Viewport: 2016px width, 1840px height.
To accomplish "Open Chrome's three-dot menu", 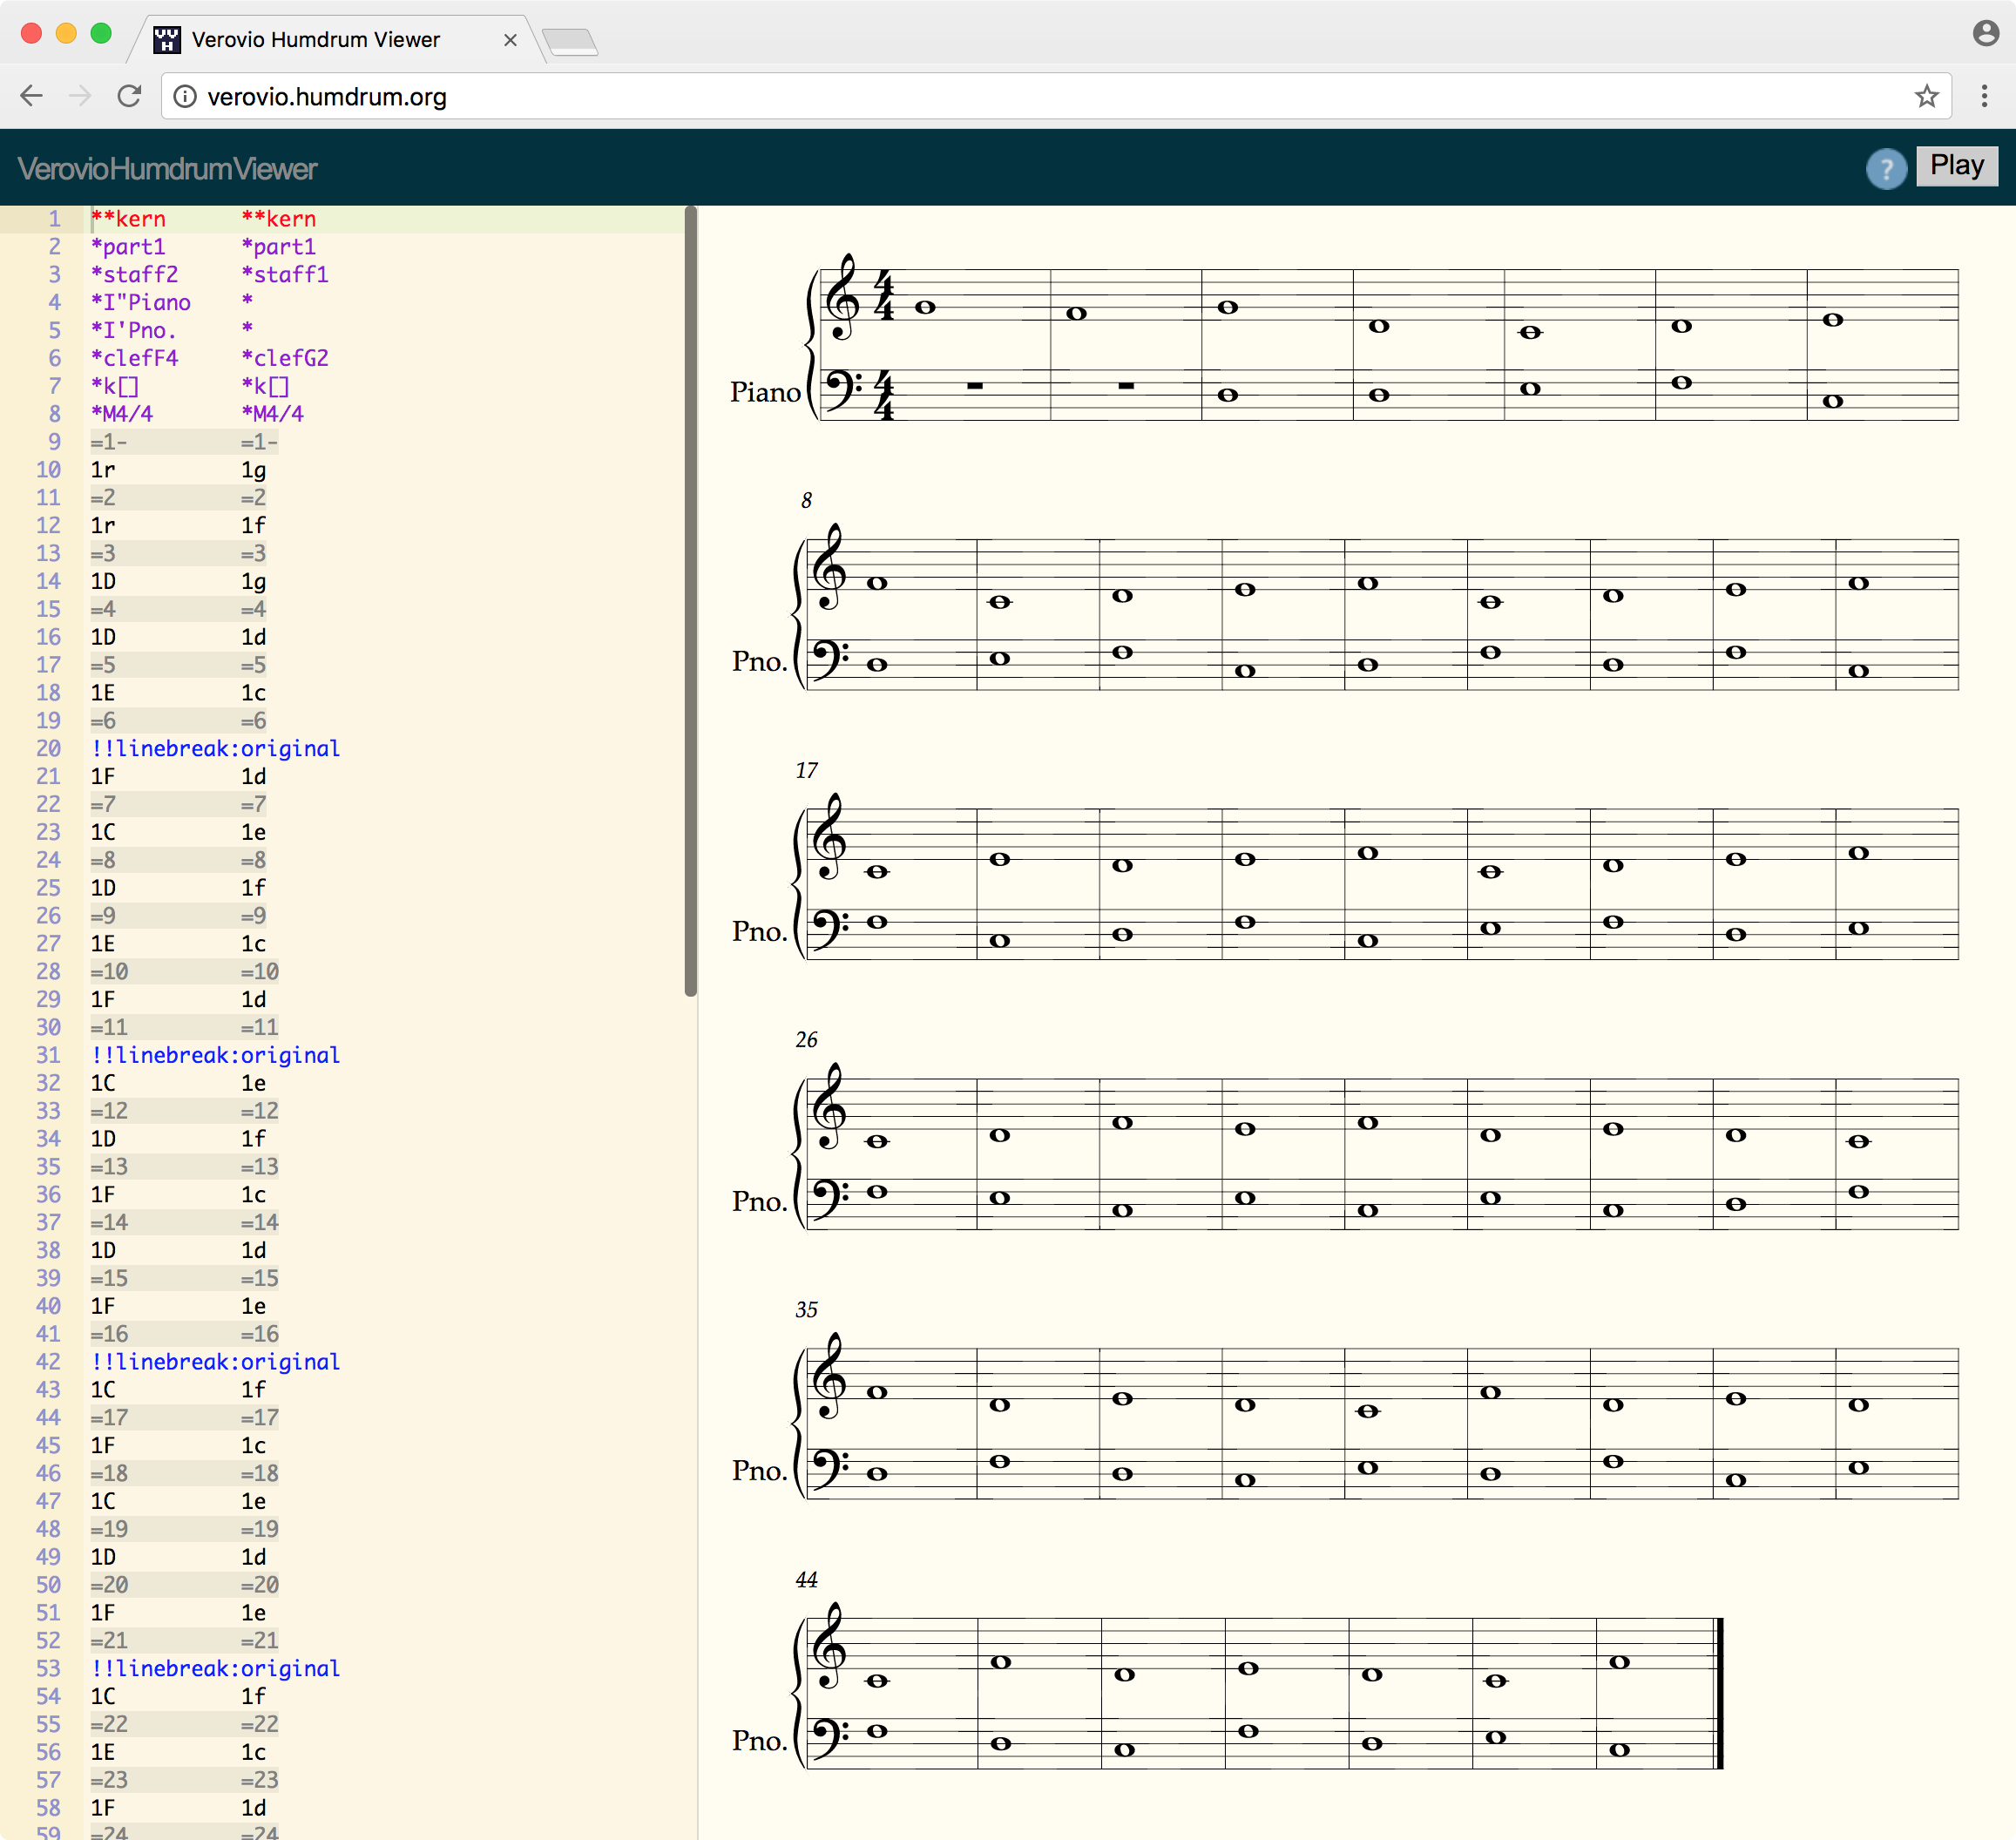I will click(x=1985, y=96).
